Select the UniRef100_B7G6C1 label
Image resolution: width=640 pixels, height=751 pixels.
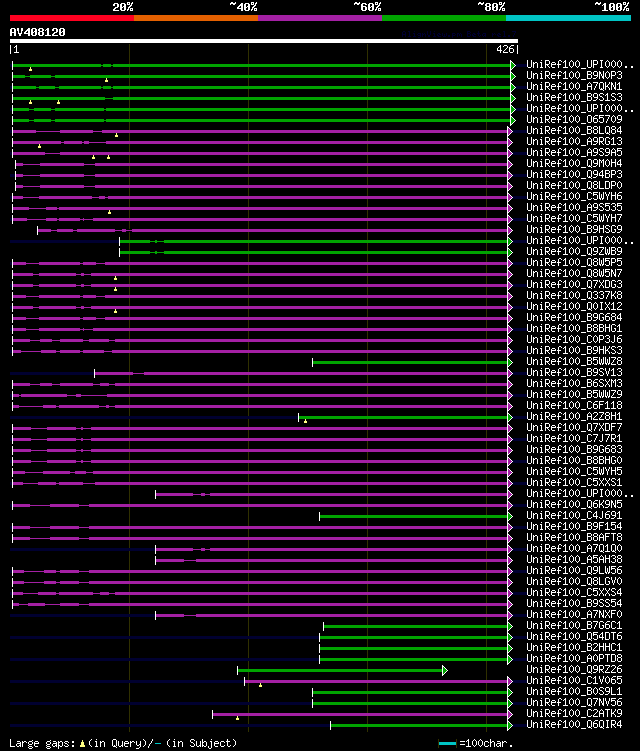[x=574, y=626]
